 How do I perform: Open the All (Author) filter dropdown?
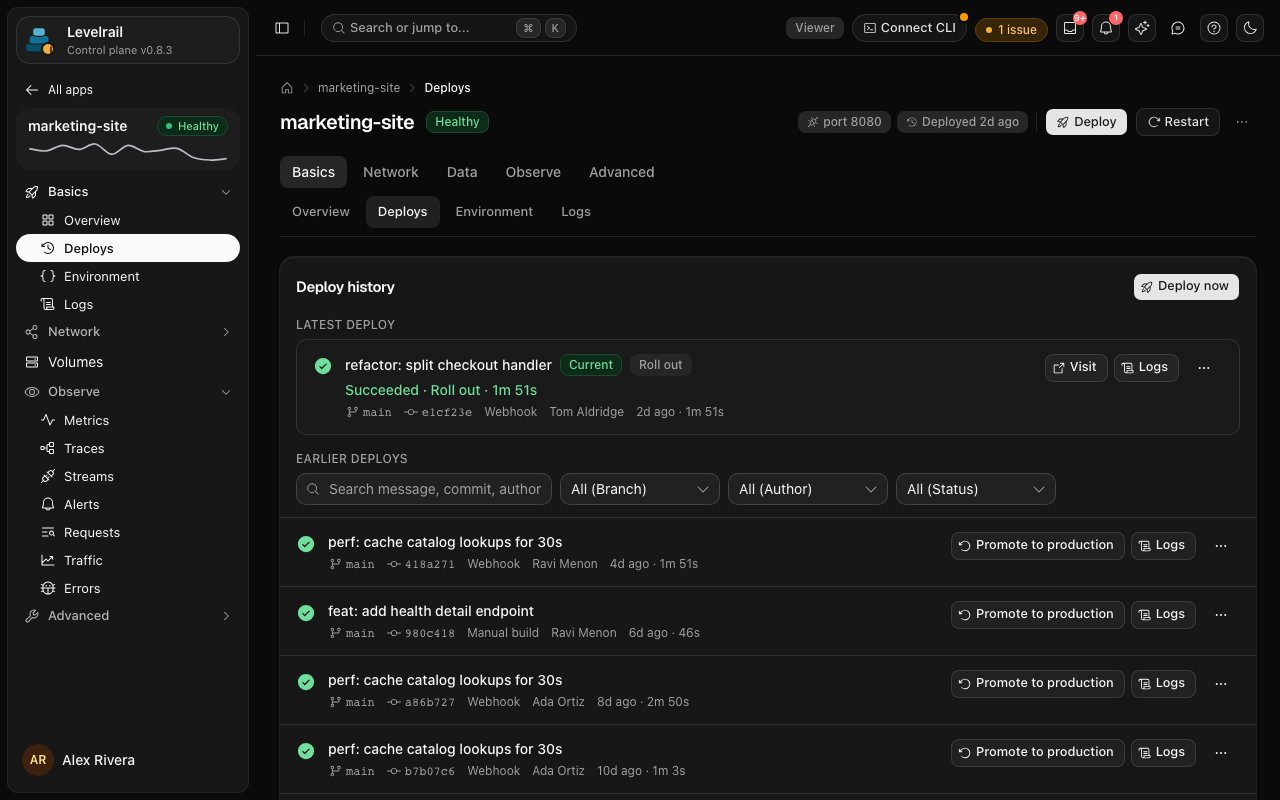pos(808,489)
